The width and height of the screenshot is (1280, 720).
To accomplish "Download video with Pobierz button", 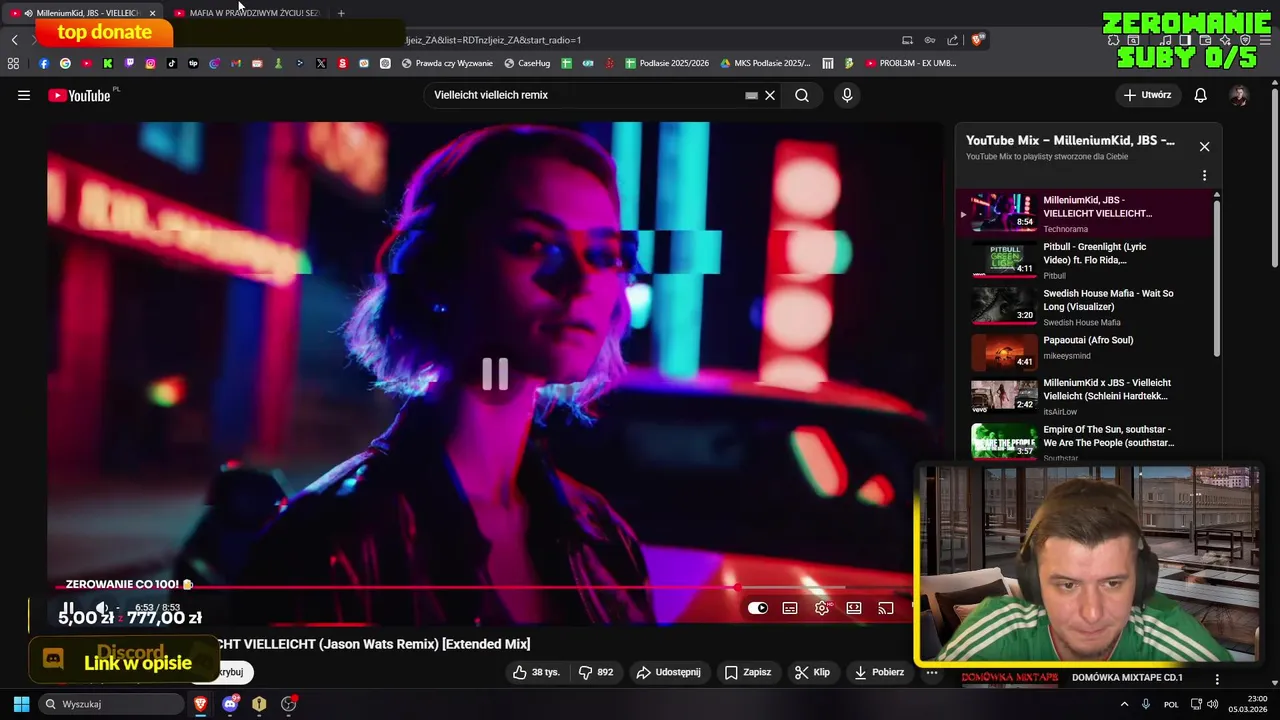I will pos(879,672).
